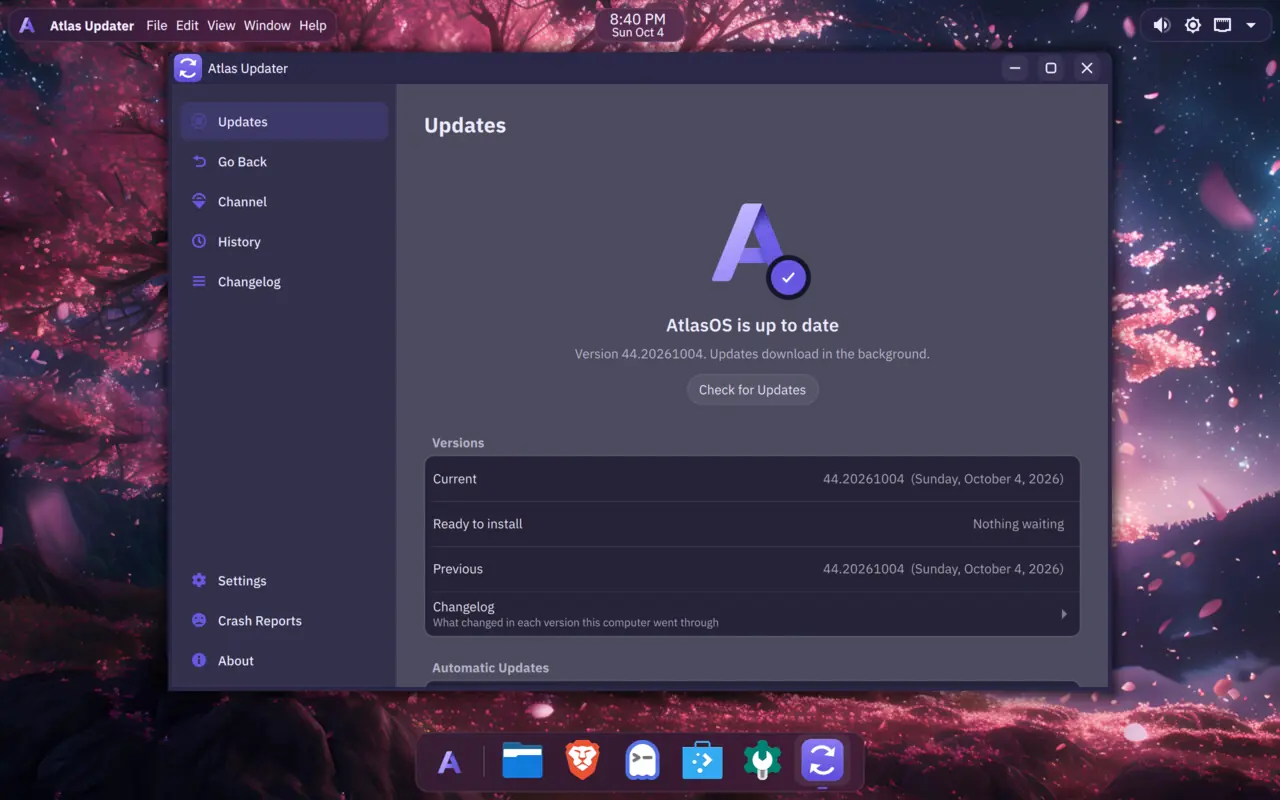This screenshot has width=1280, height=800.
Task: Click the Ready to install row
Action: pos(752,524)
